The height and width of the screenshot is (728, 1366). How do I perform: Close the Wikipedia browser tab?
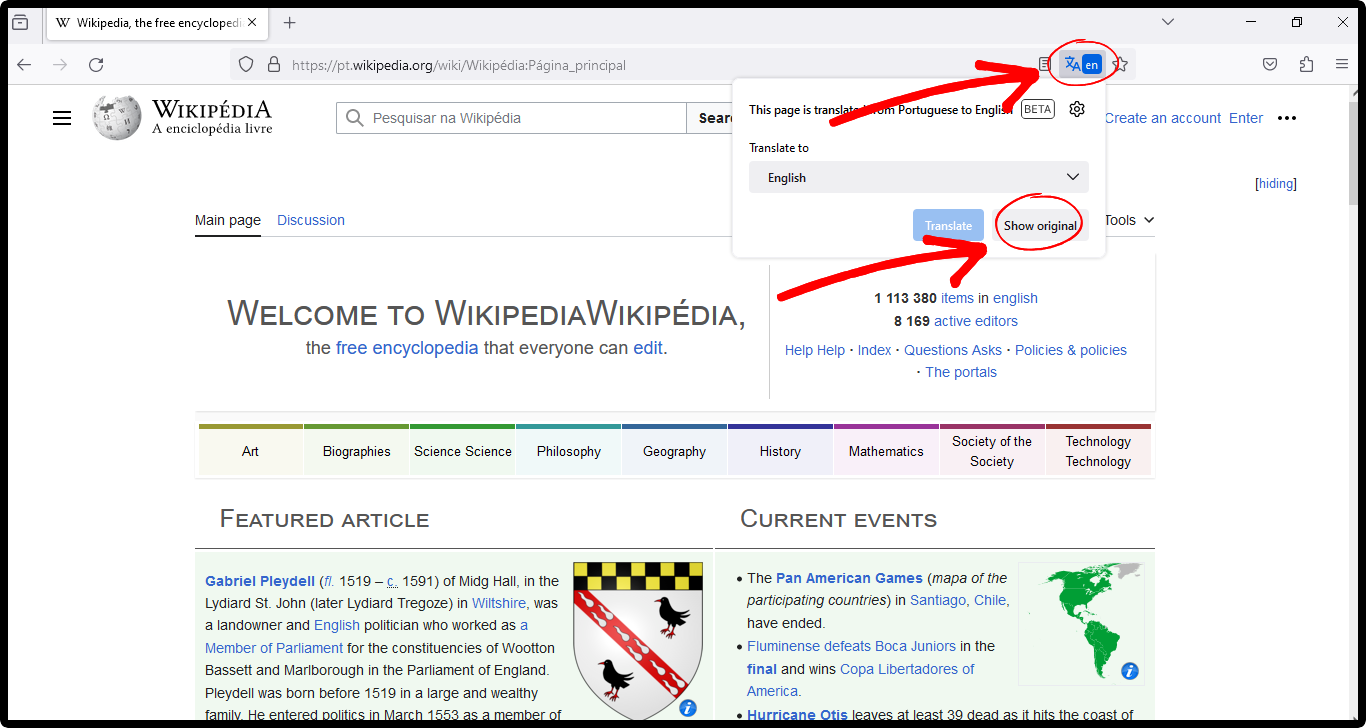point(250,22)
